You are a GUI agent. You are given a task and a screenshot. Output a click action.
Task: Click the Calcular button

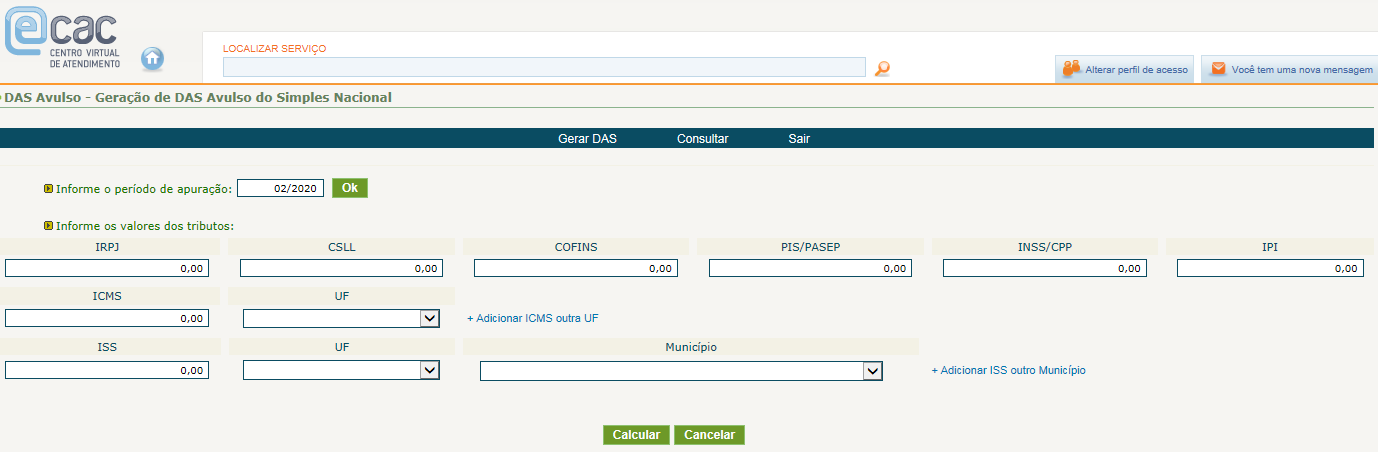click(x=636, y=435)
